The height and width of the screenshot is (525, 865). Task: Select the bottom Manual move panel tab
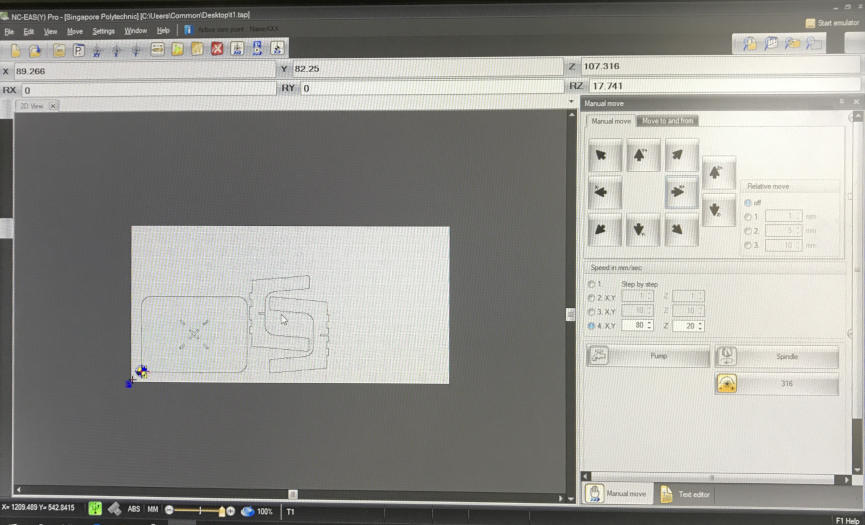pos(618,494)
